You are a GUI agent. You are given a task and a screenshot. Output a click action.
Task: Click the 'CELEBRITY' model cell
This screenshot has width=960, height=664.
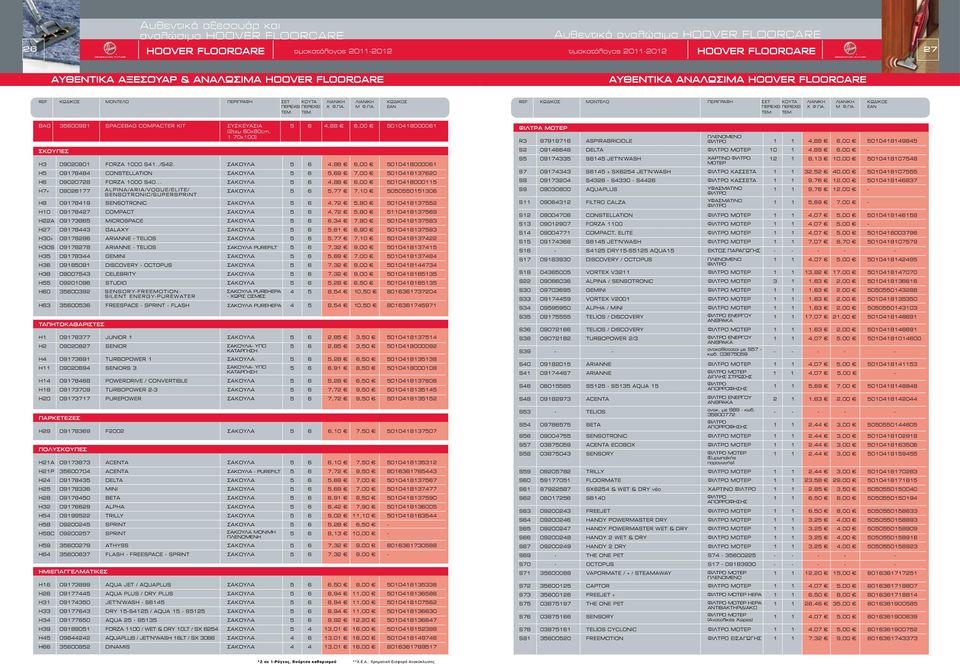tap(120, 274)
